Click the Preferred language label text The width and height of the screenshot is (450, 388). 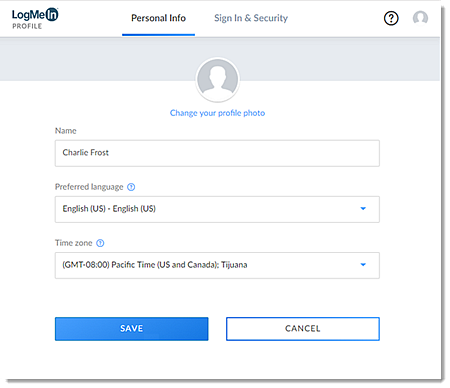89,187
